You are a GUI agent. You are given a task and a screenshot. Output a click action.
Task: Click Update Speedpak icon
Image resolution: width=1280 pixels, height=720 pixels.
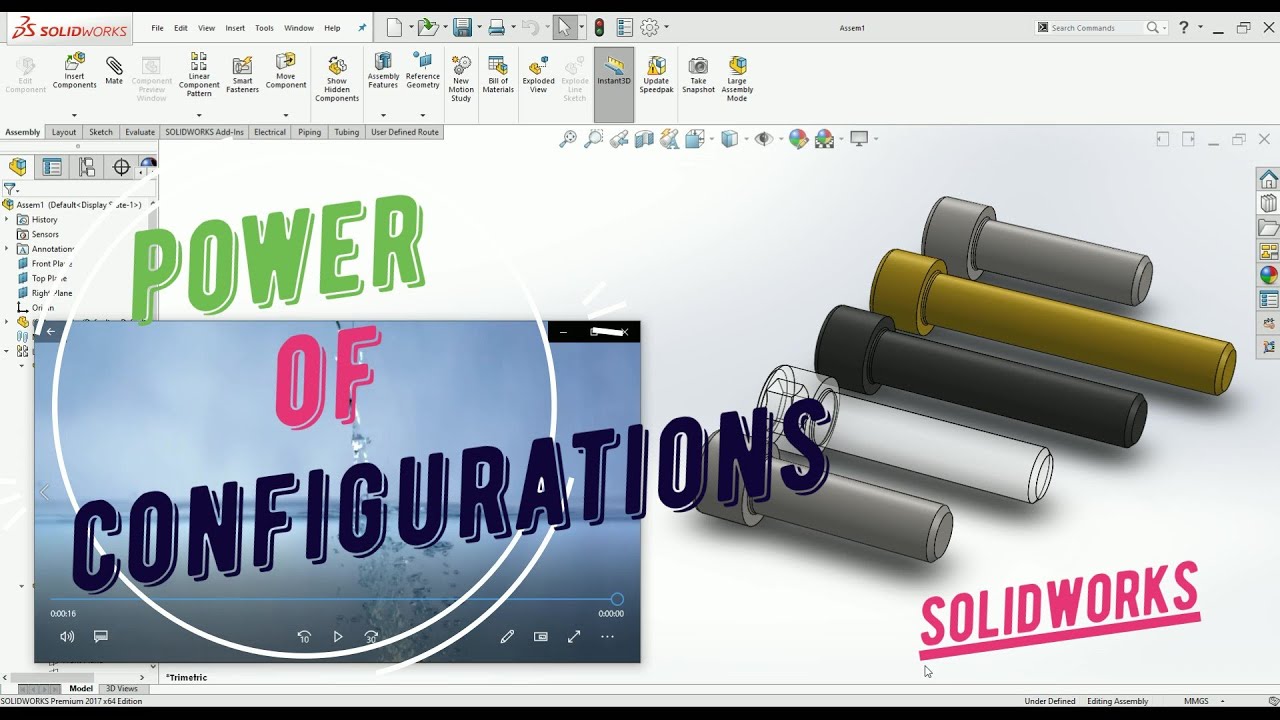click(x=656, y=74)
